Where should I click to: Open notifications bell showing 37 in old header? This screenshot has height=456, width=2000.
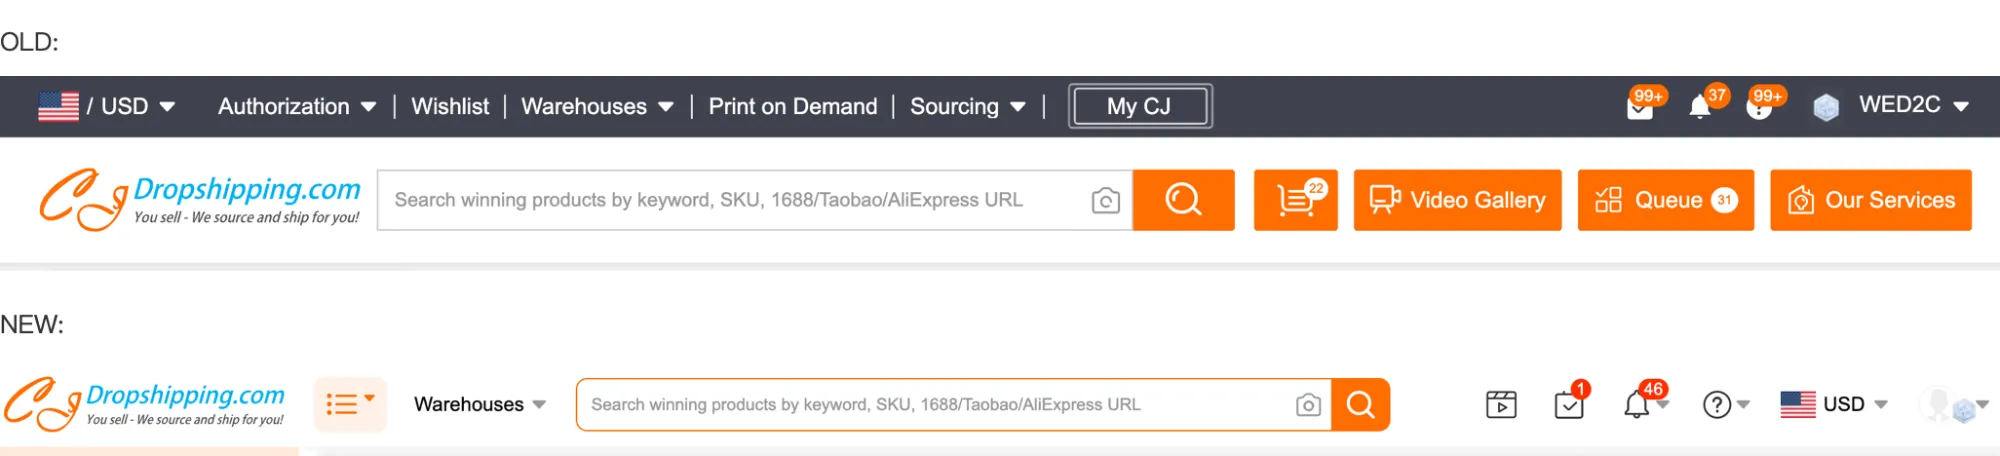coord(1700,107)
